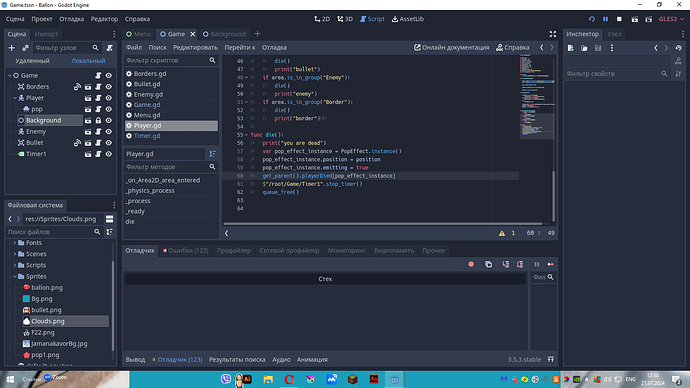Viewport: 690px width, 388px height.
Task: Stop the running scene
Action: pos(619,19)
